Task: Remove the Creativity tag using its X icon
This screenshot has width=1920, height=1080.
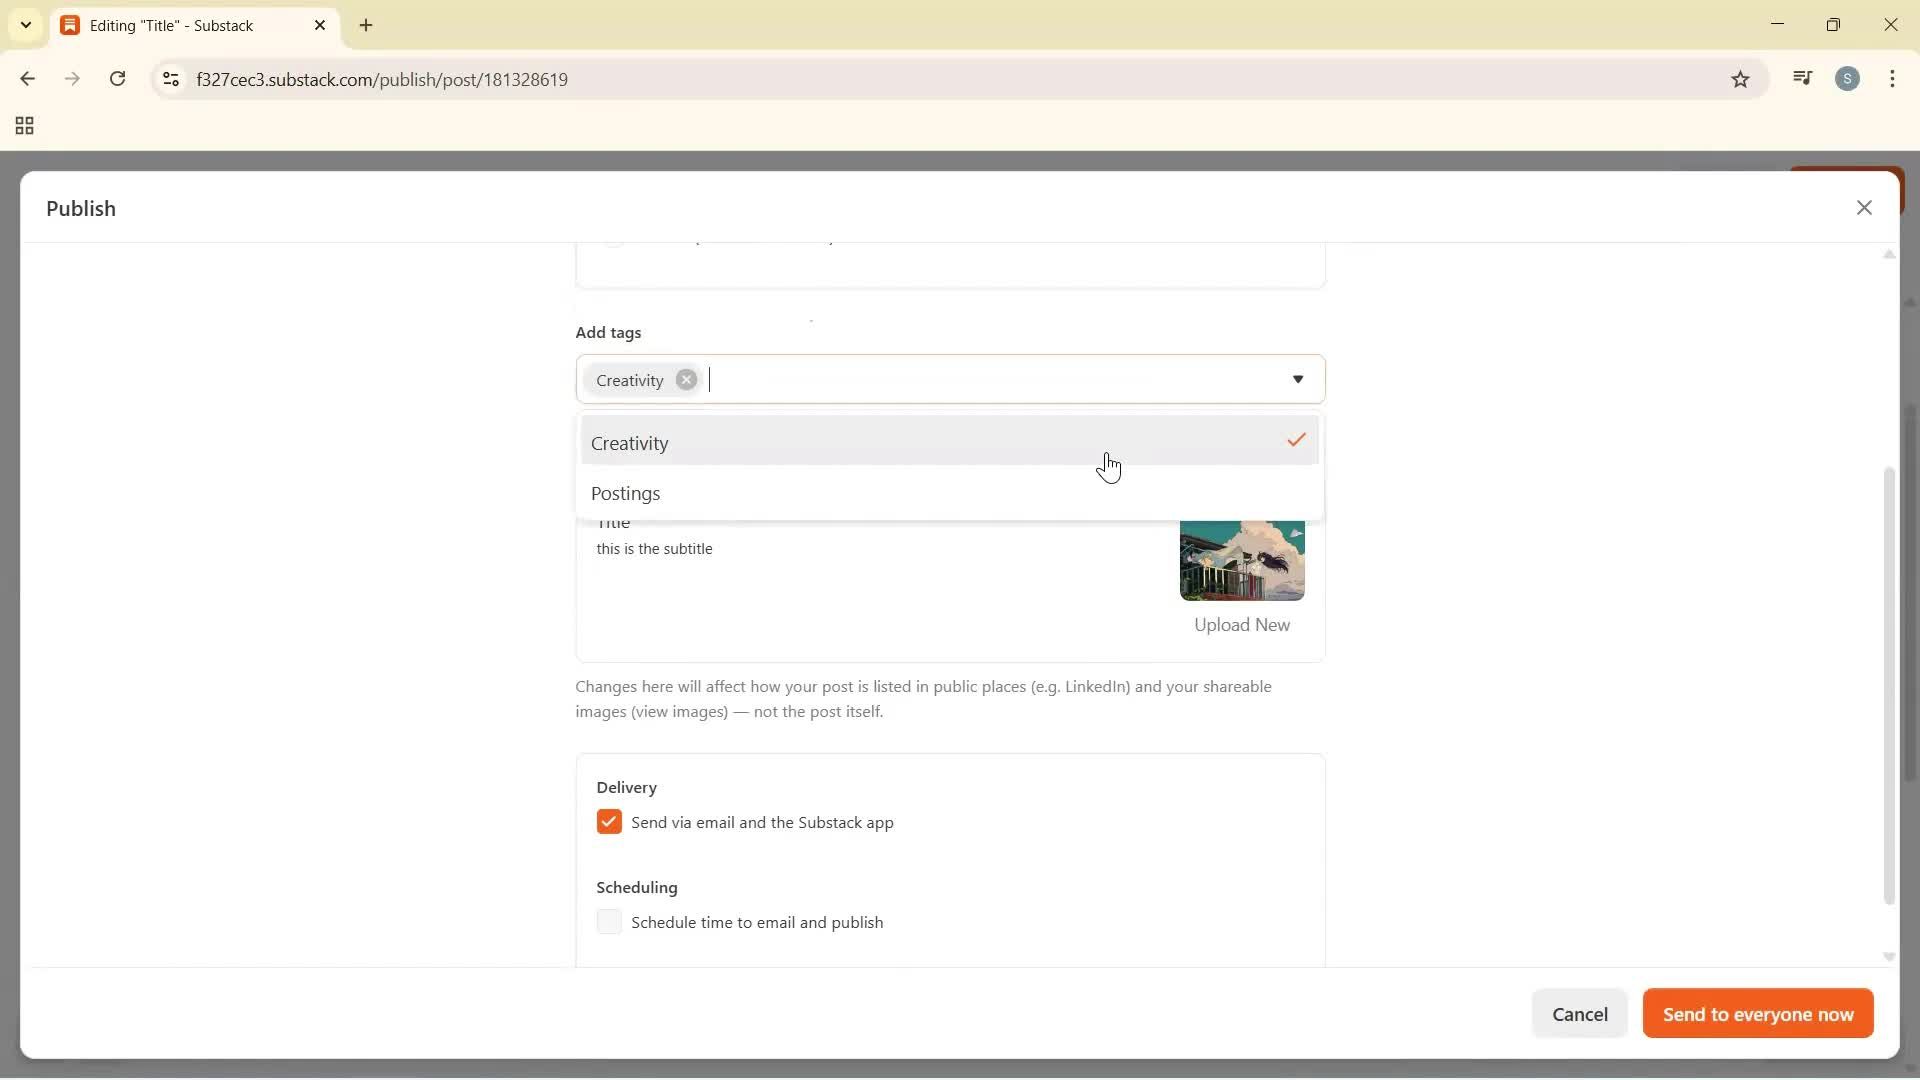Action: point(687,380)
